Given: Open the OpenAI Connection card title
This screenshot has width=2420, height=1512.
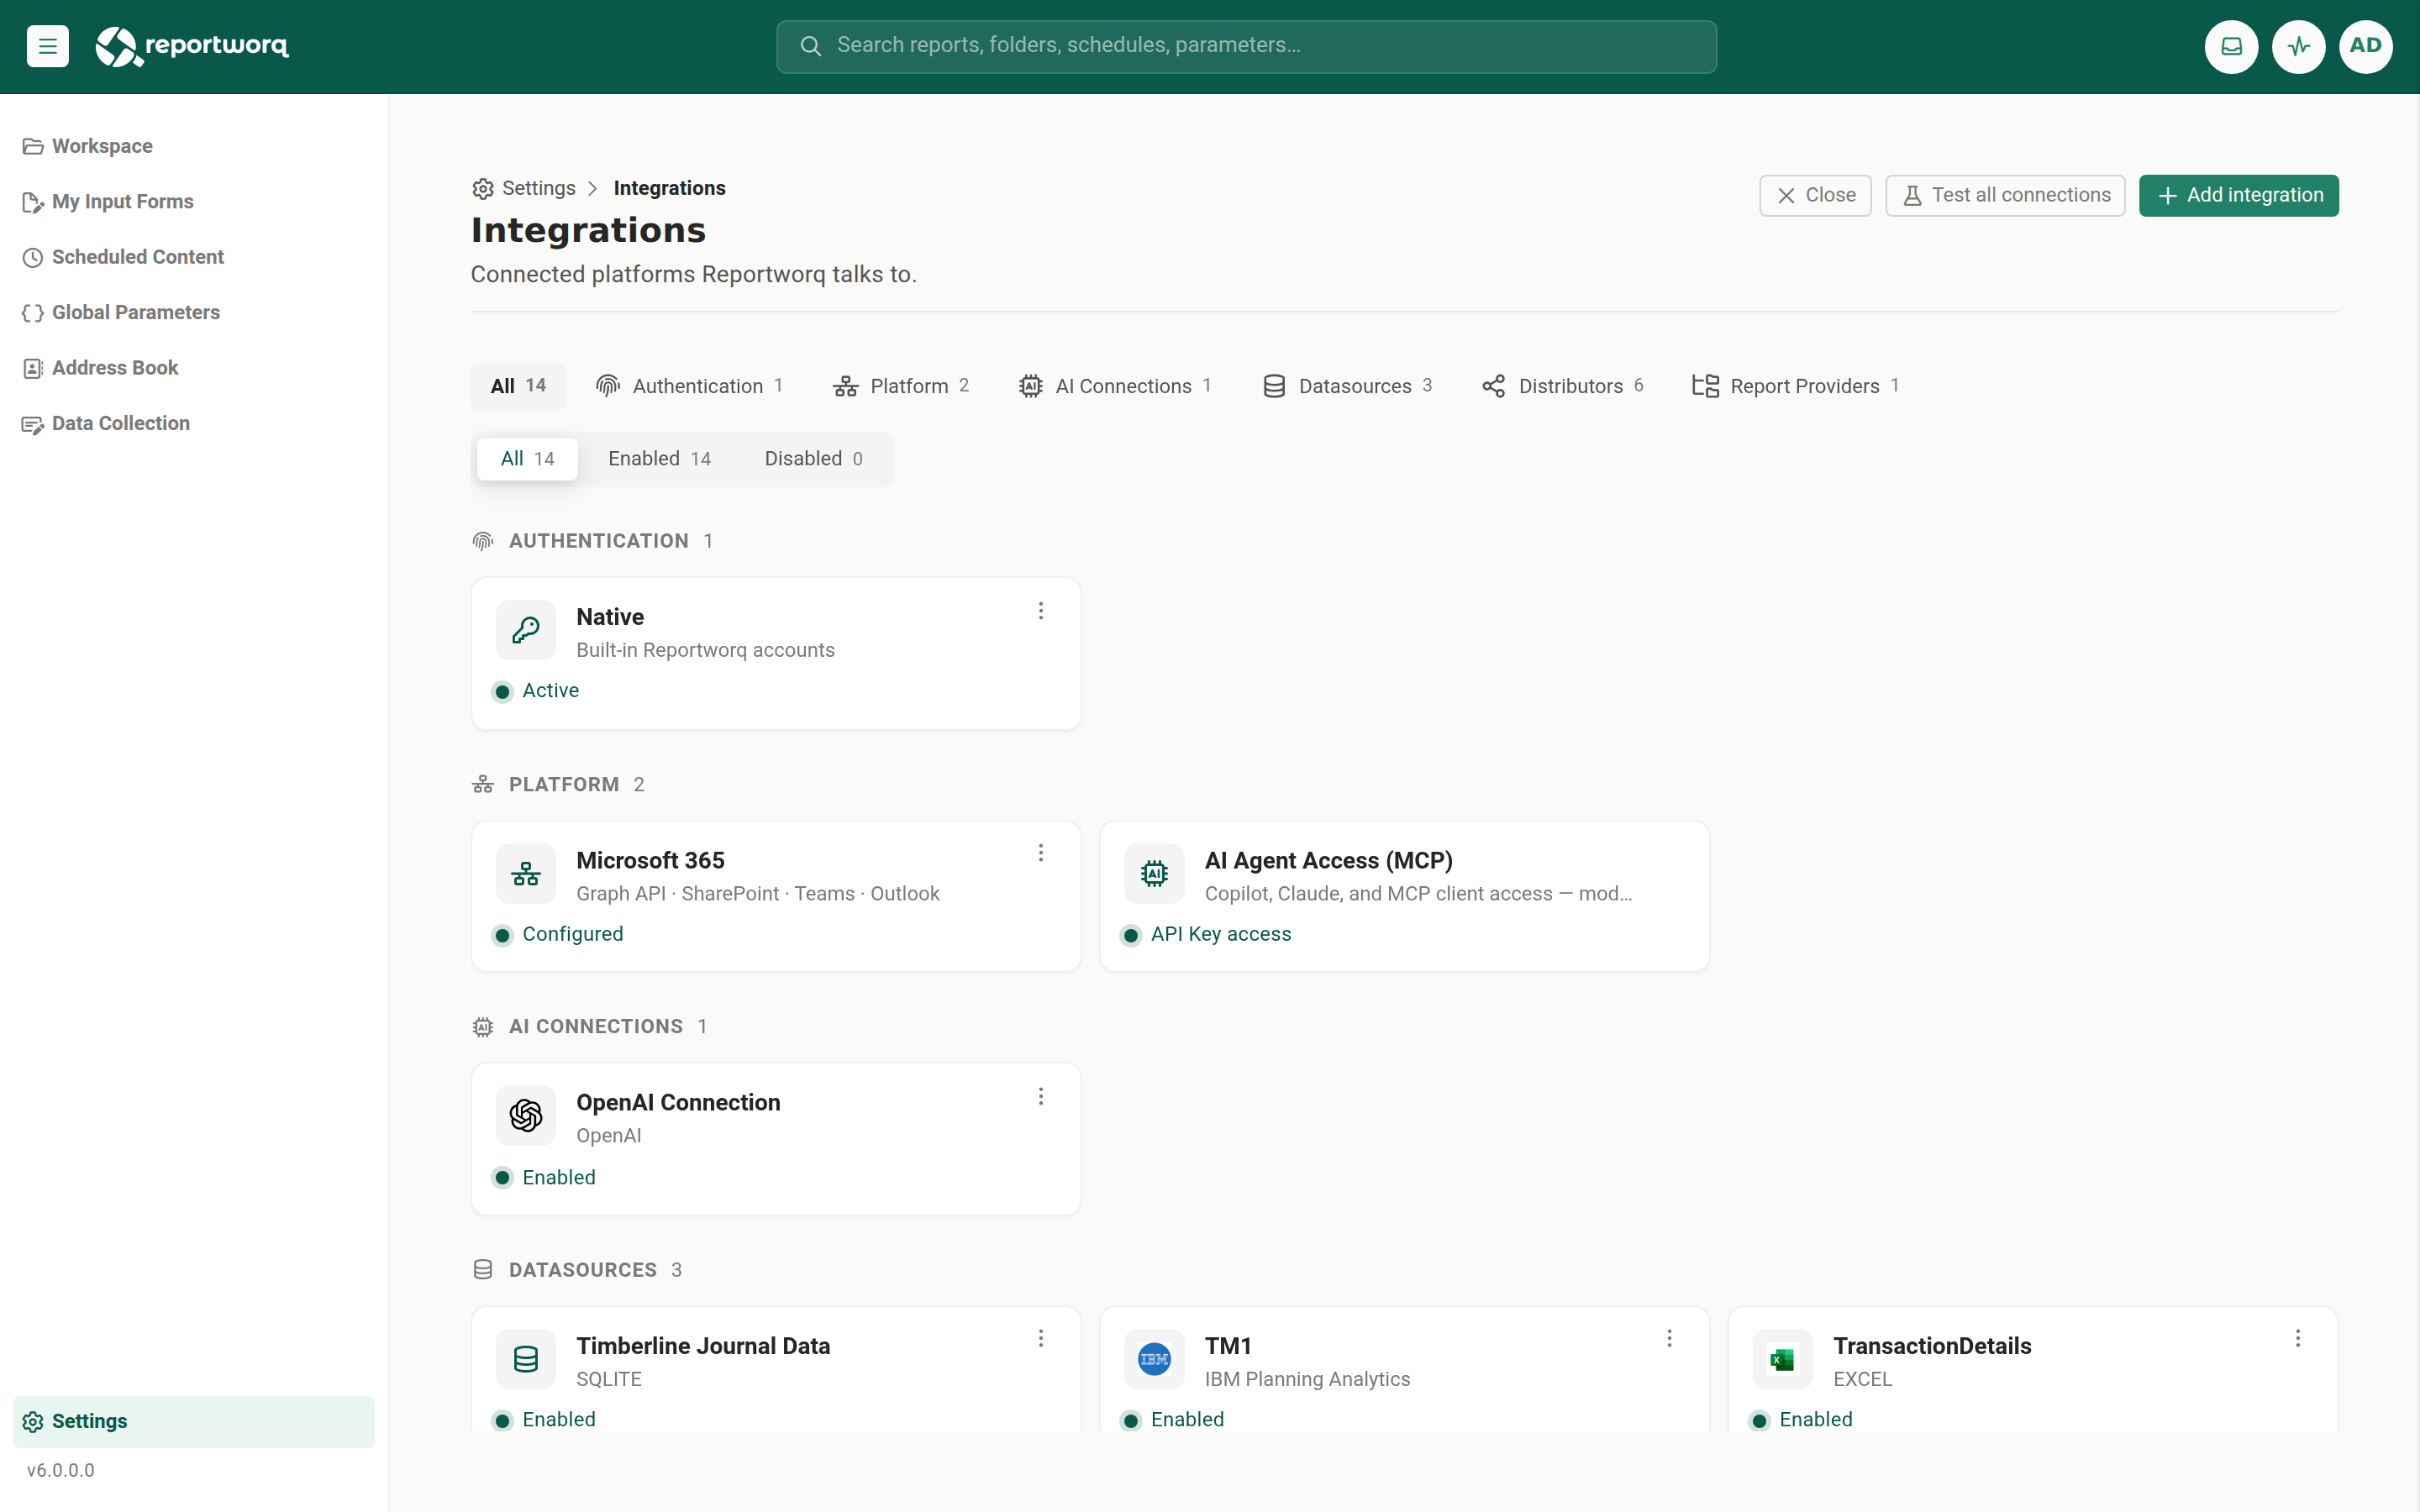Looking at the screenshot, I should pos(678,1103).
